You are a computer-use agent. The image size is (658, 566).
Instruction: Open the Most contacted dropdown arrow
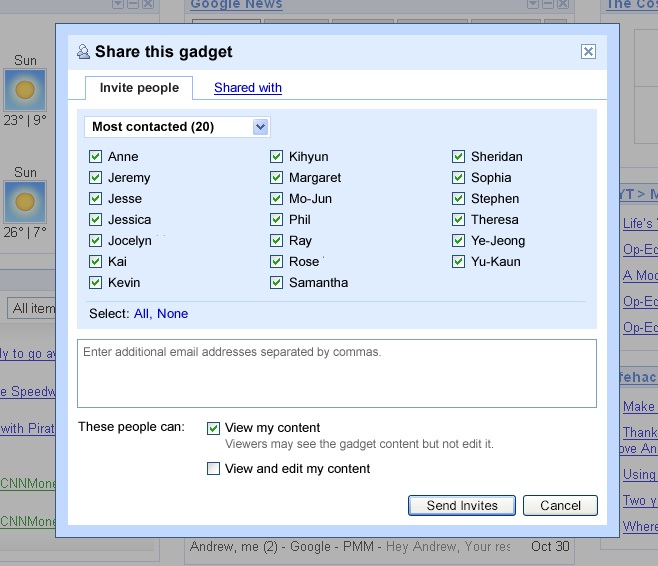(260, 127)
